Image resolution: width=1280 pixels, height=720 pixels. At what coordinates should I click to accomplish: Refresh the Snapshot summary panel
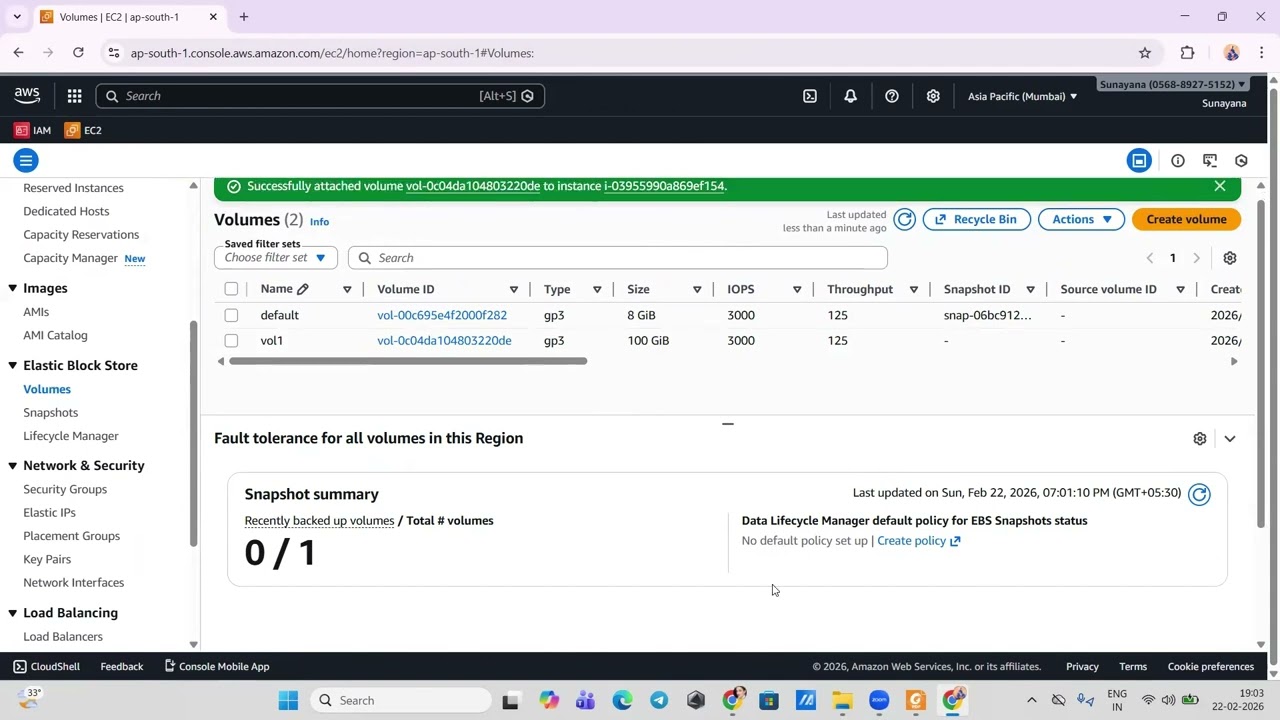[x=1199, y=493]
